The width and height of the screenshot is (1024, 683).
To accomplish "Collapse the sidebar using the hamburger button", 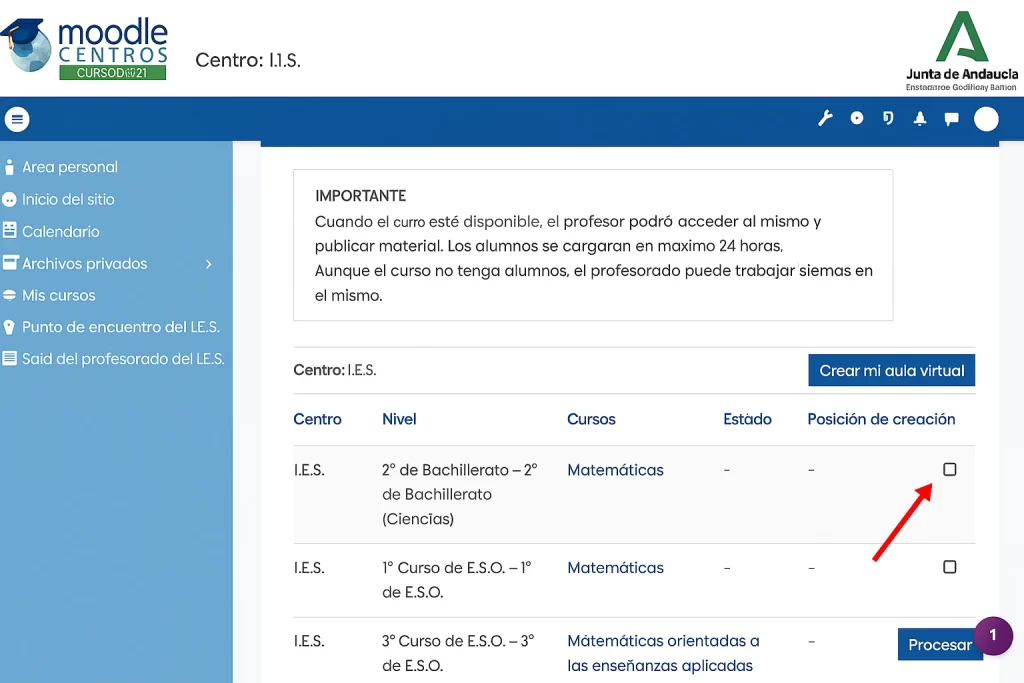I will (16, 118).
